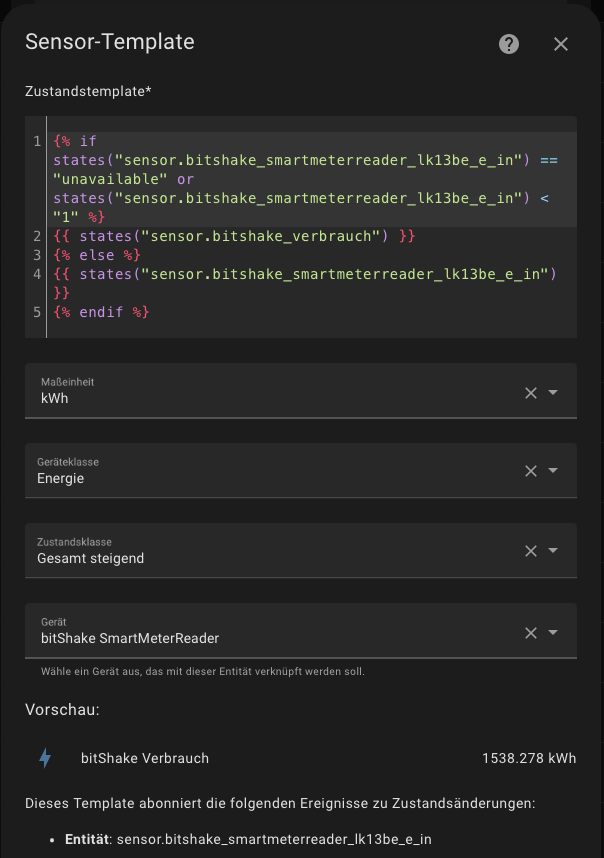Click the 1538.278 kWh preview value

point(529,758)
